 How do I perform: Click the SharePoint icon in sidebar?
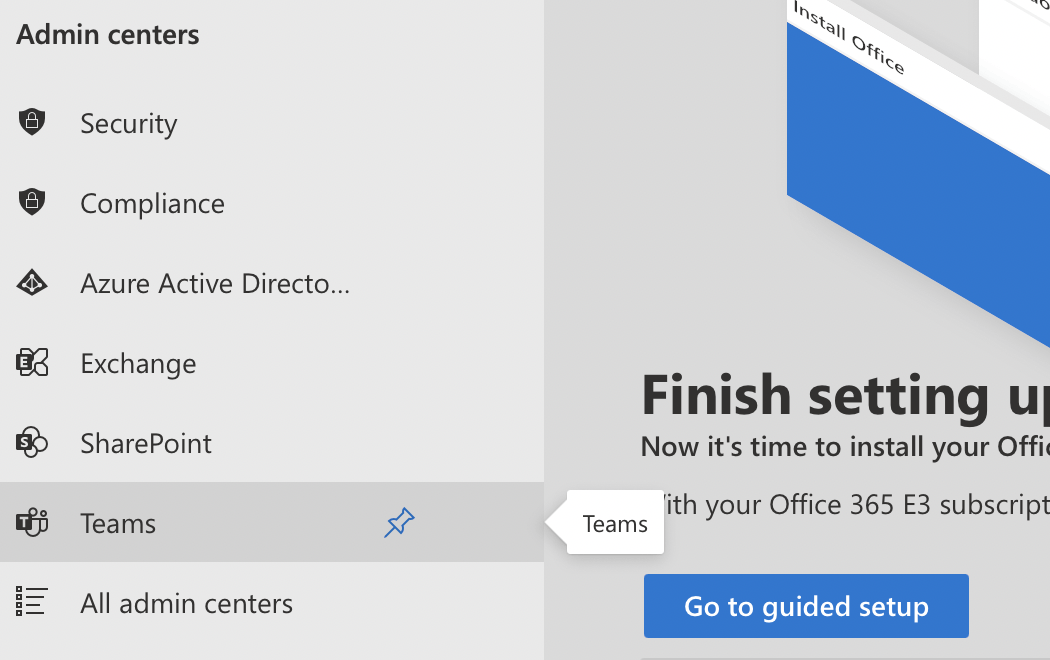click(32, 443)
